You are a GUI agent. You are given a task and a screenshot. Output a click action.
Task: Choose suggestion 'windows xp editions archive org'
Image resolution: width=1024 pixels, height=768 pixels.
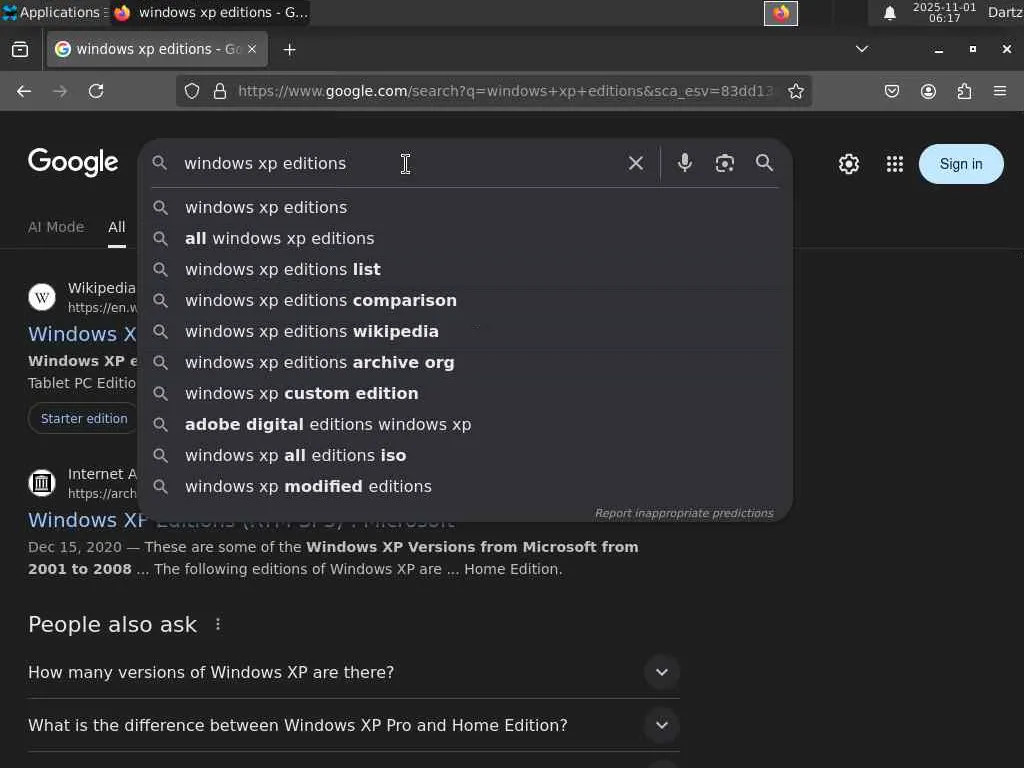coord(465,362)
